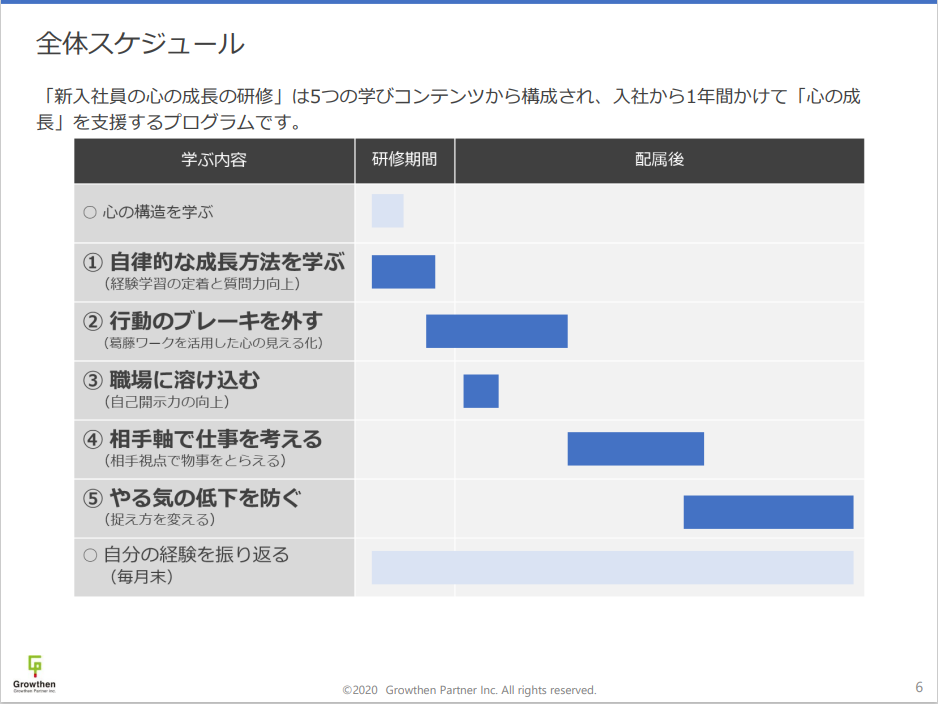The height and width of the screenshot is (704, 938).
Task: Click the 学ぶ内容 column header
Action: click(x=214, y=160)
